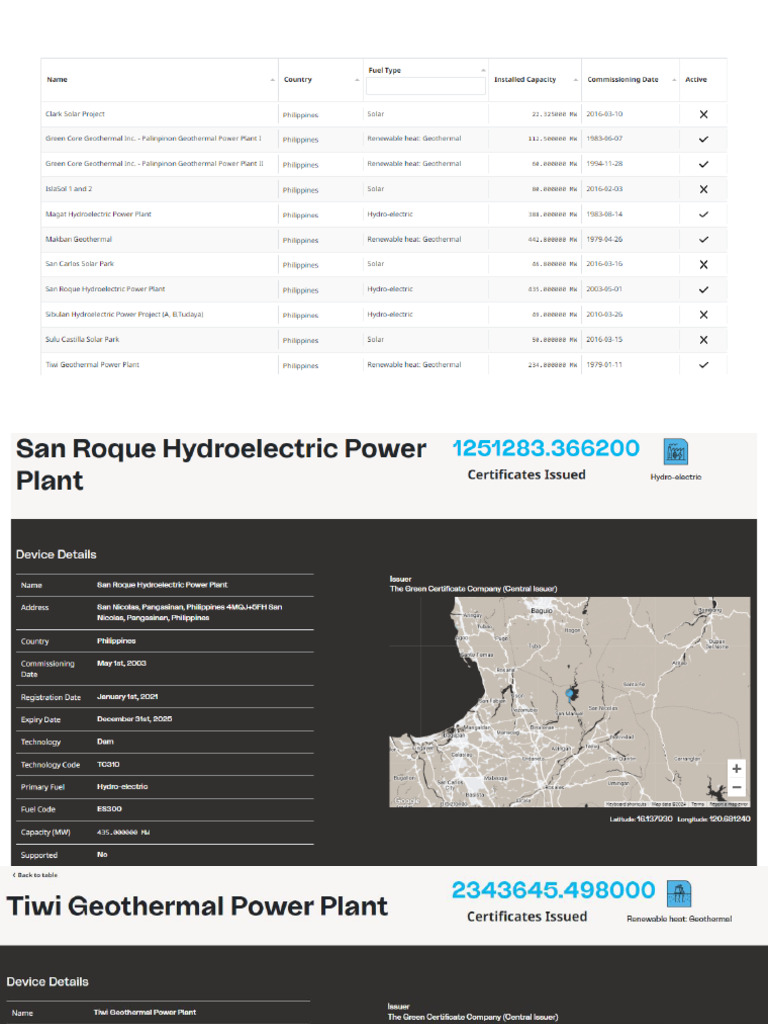Open the IslaSol 1 and 2 entry
768x1024 pixels.
[x=69, y=189]
